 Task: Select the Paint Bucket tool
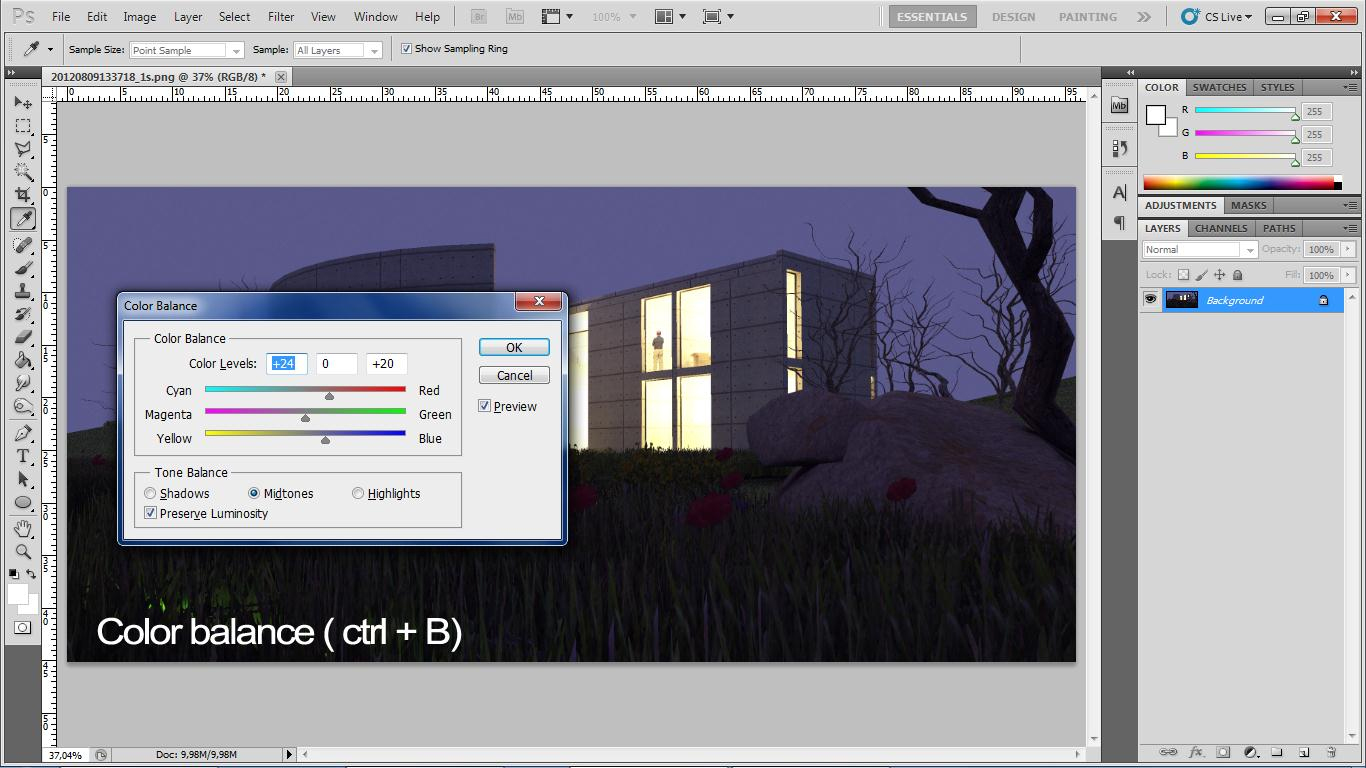pos(23,360)
